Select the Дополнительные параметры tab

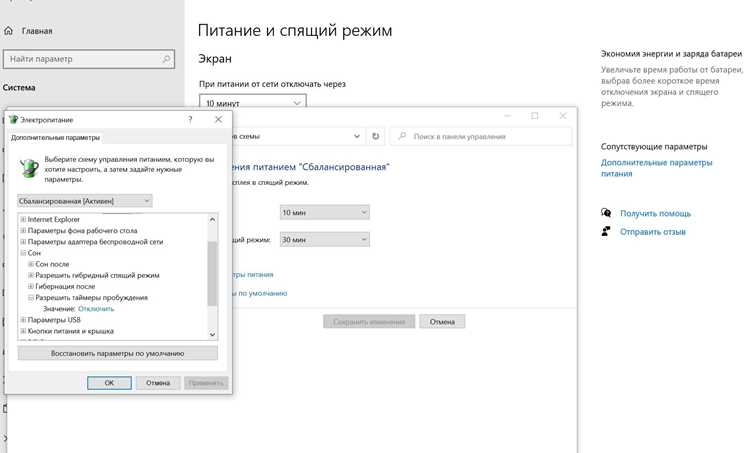click(x=55, y=138)
